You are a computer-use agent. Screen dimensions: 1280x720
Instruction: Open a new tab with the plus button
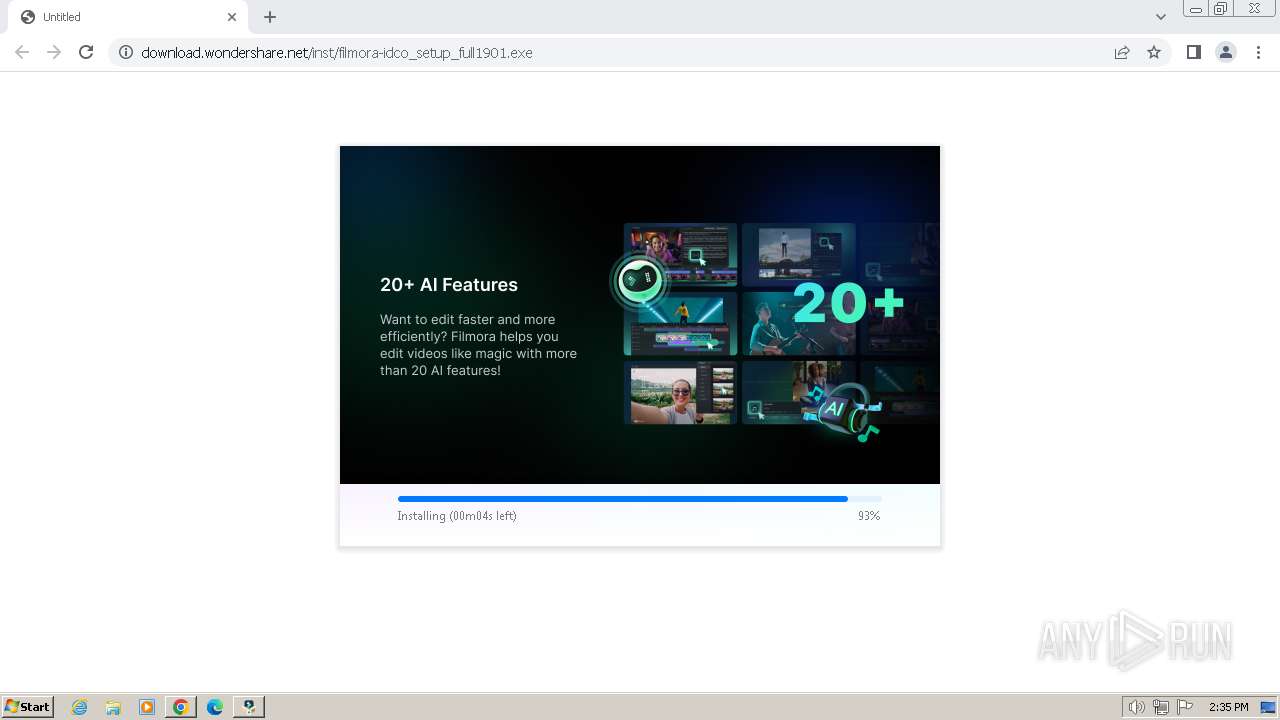[x=270, y=17]
